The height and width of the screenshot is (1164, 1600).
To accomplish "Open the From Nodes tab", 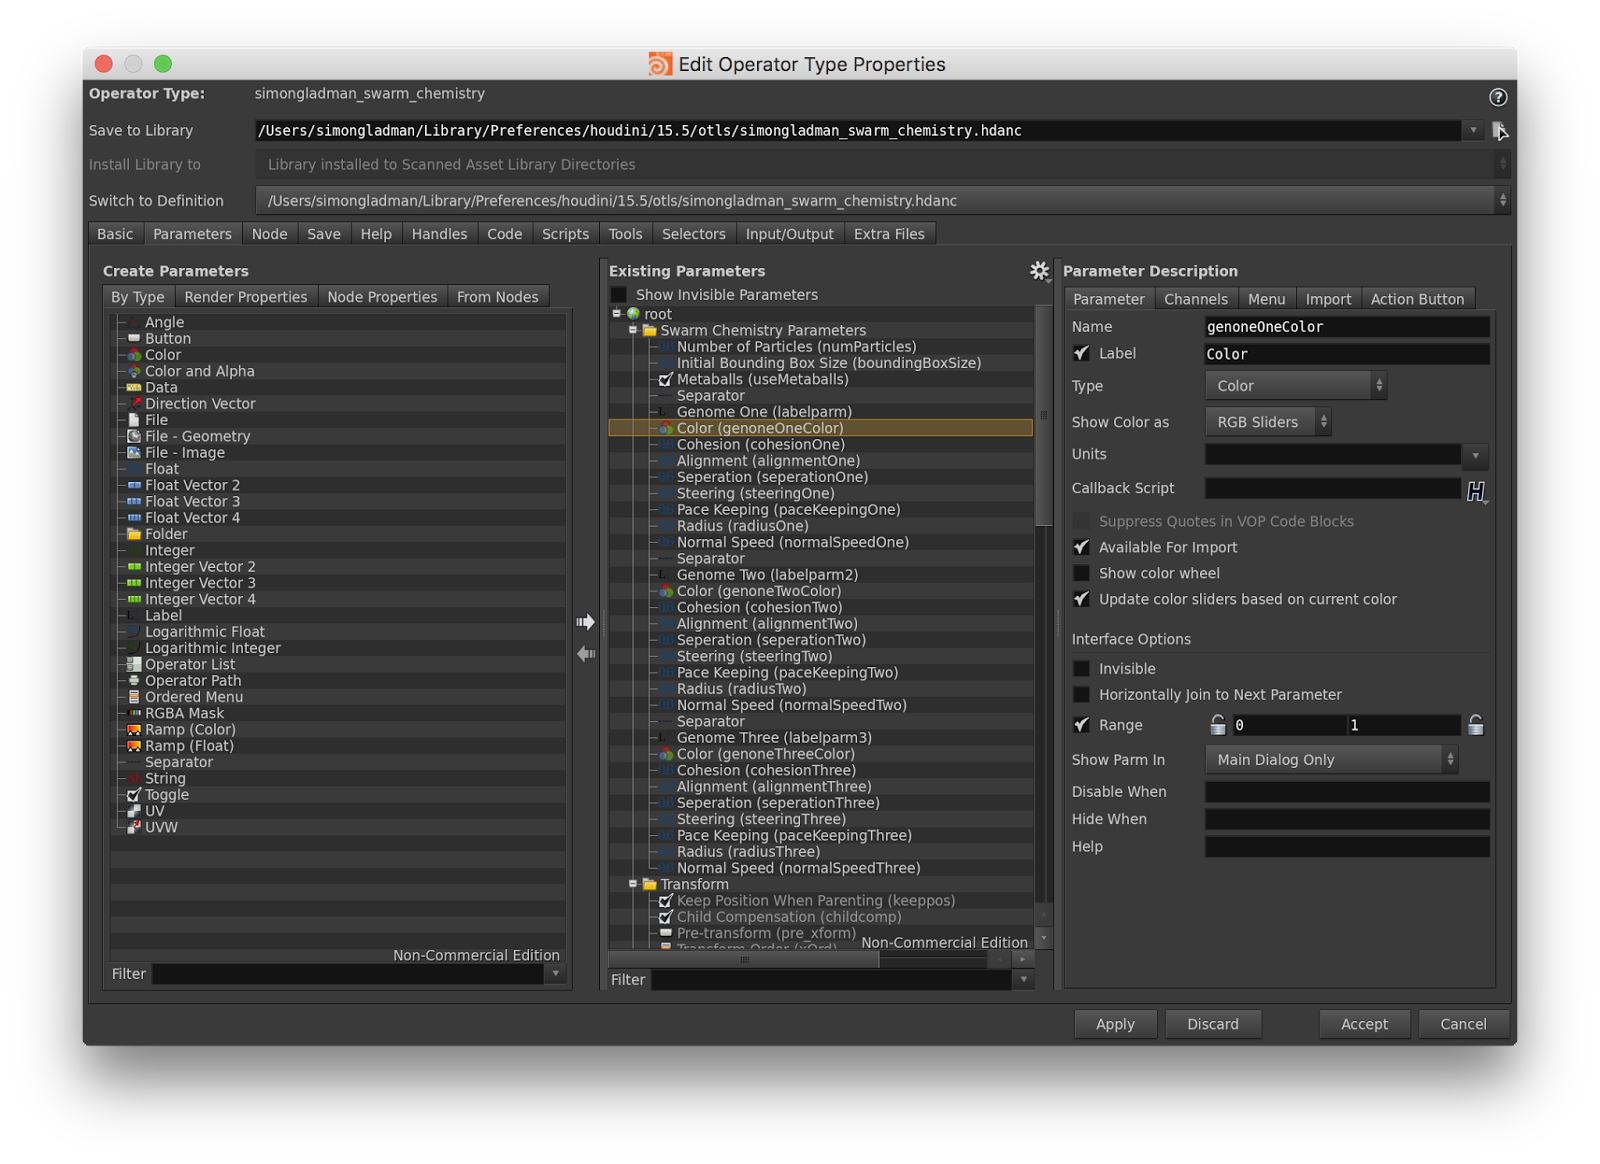I will [498, 297].
